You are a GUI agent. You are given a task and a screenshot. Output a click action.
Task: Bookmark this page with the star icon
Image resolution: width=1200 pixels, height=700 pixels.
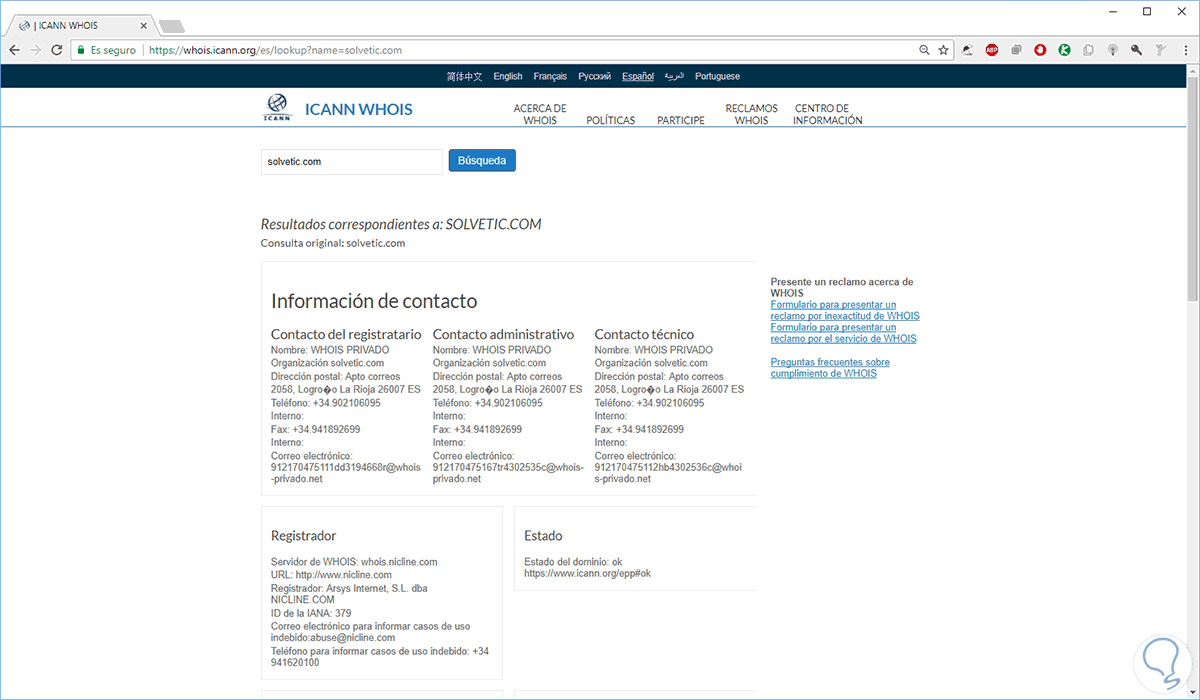click(x=943, y=50)
